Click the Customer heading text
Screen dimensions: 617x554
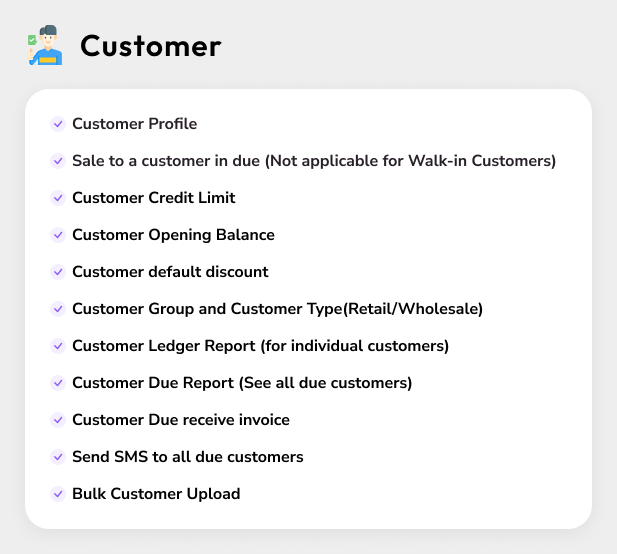[150, 46]
